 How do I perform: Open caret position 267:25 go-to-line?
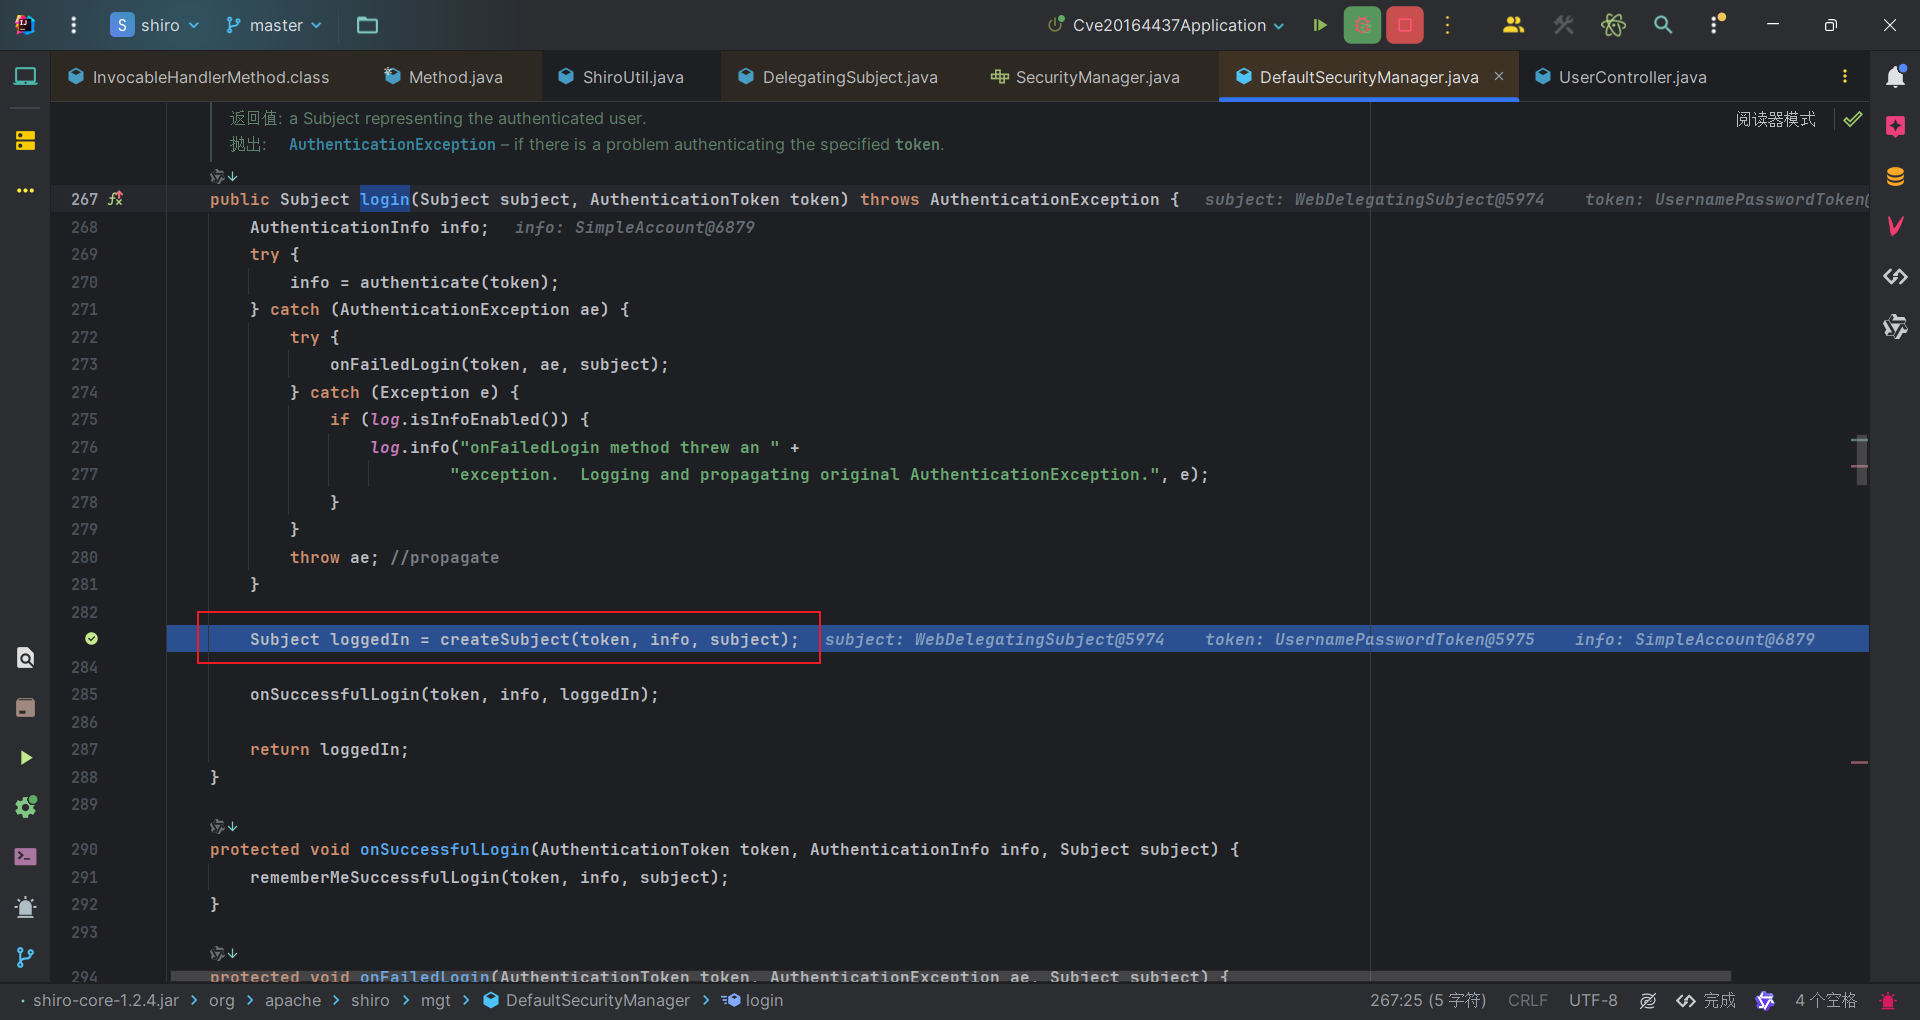[1427, 1000]
